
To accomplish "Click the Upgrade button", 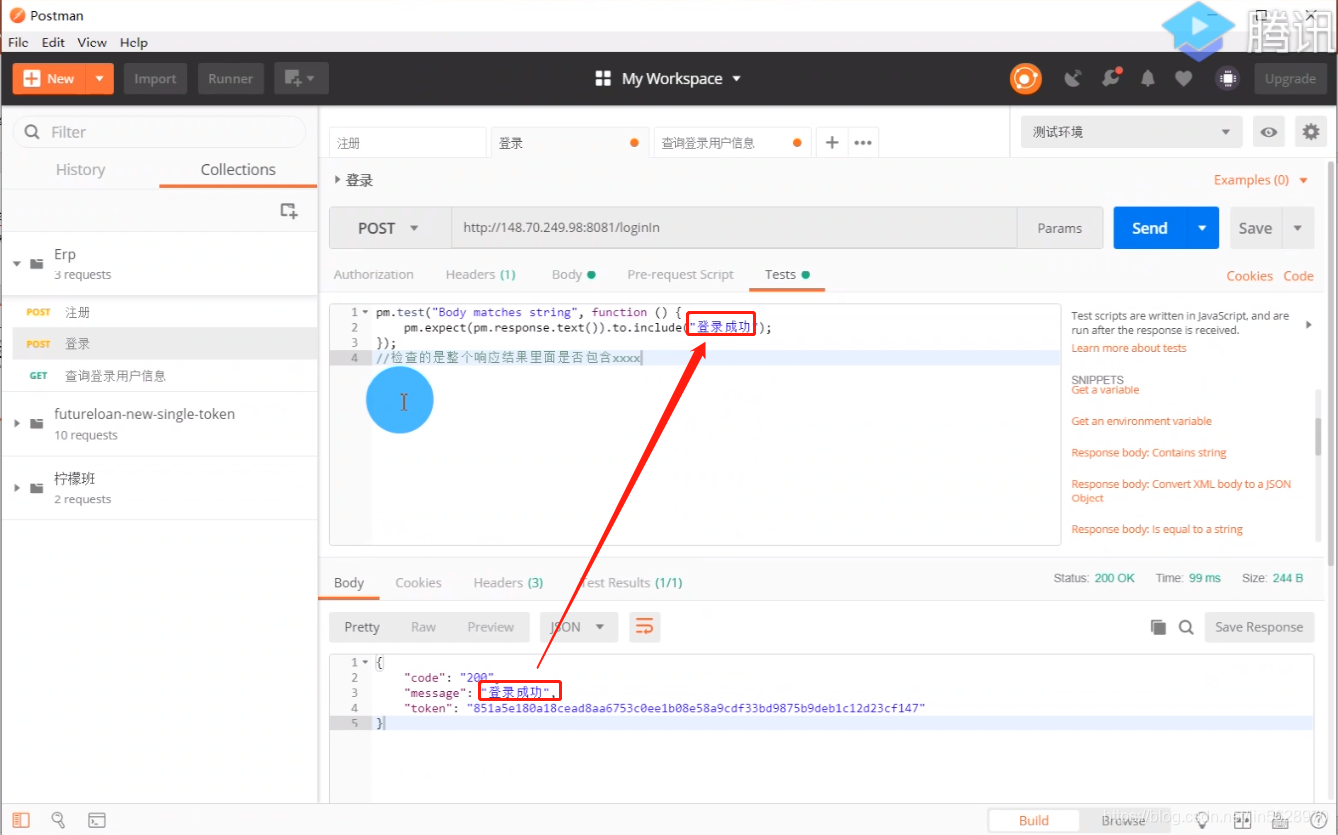I will [1290, 79].
